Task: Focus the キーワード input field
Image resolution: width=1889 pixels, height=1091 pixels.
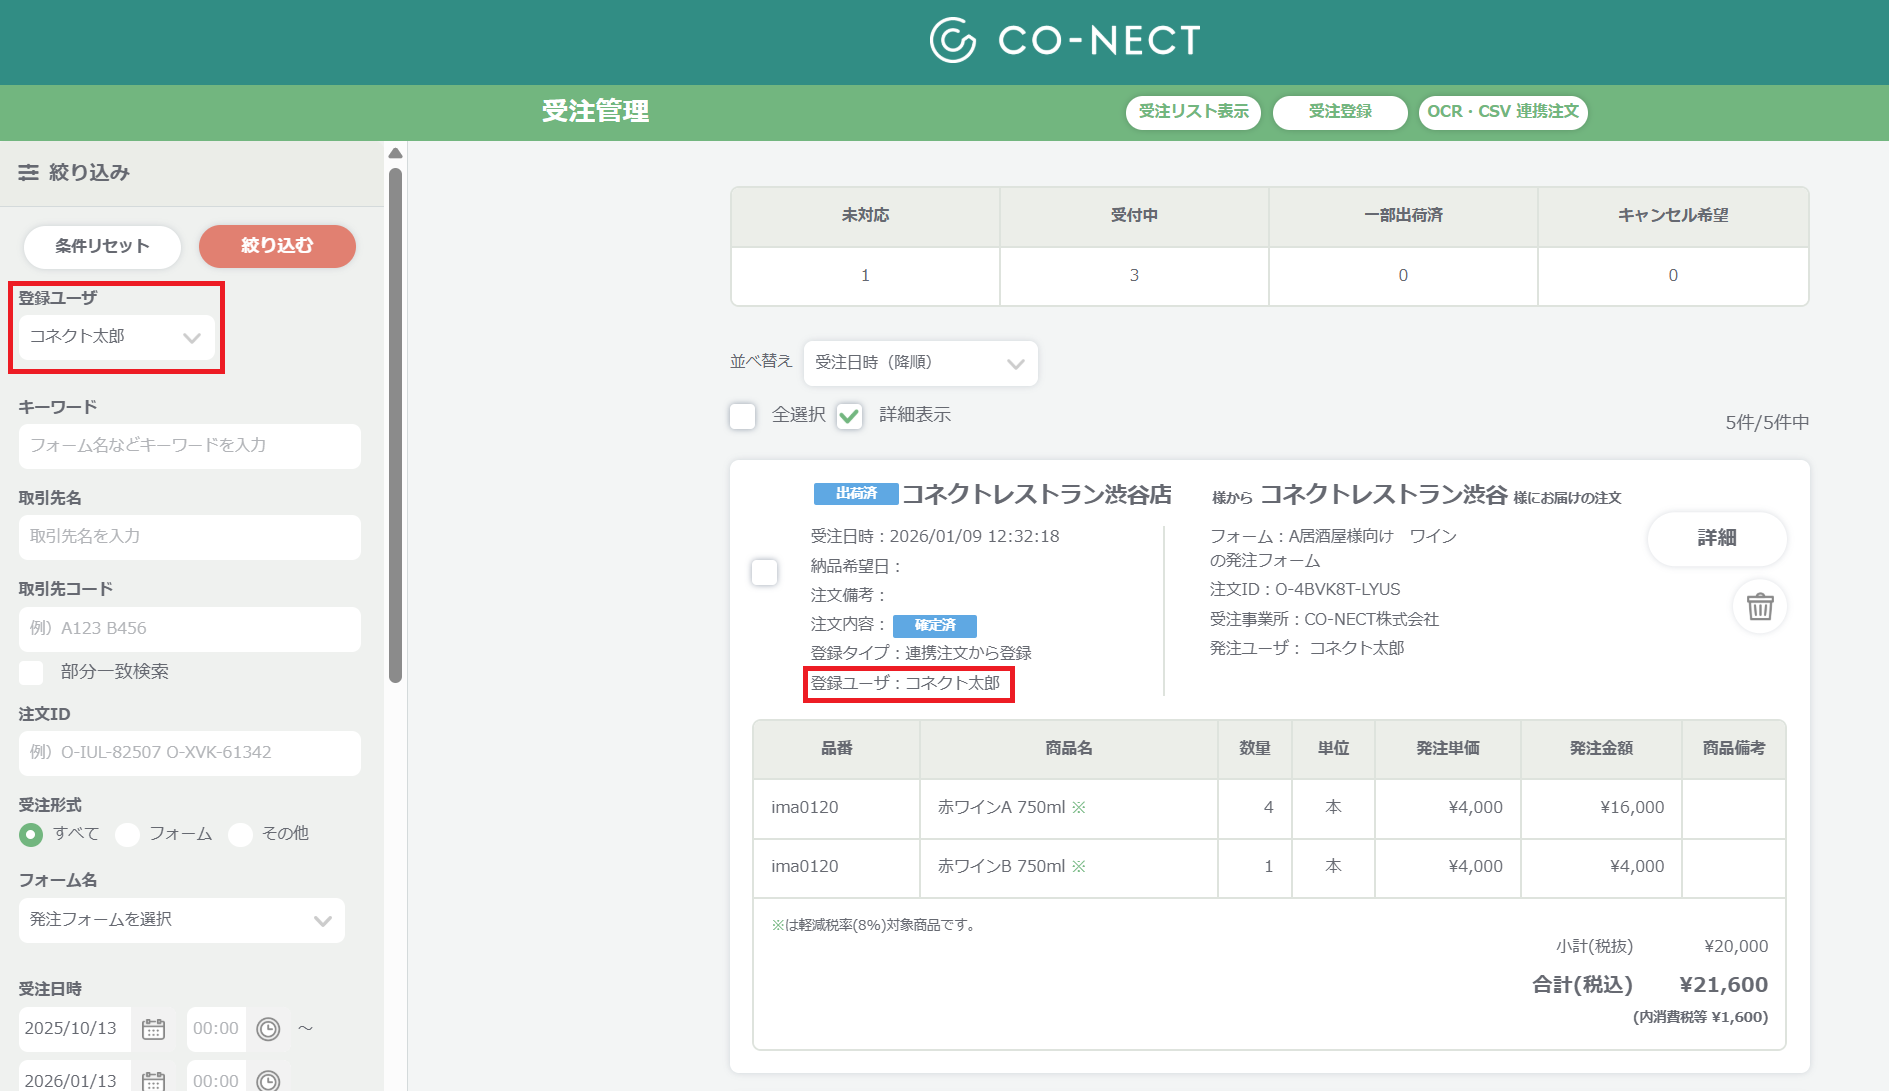Action: (190, 446)
